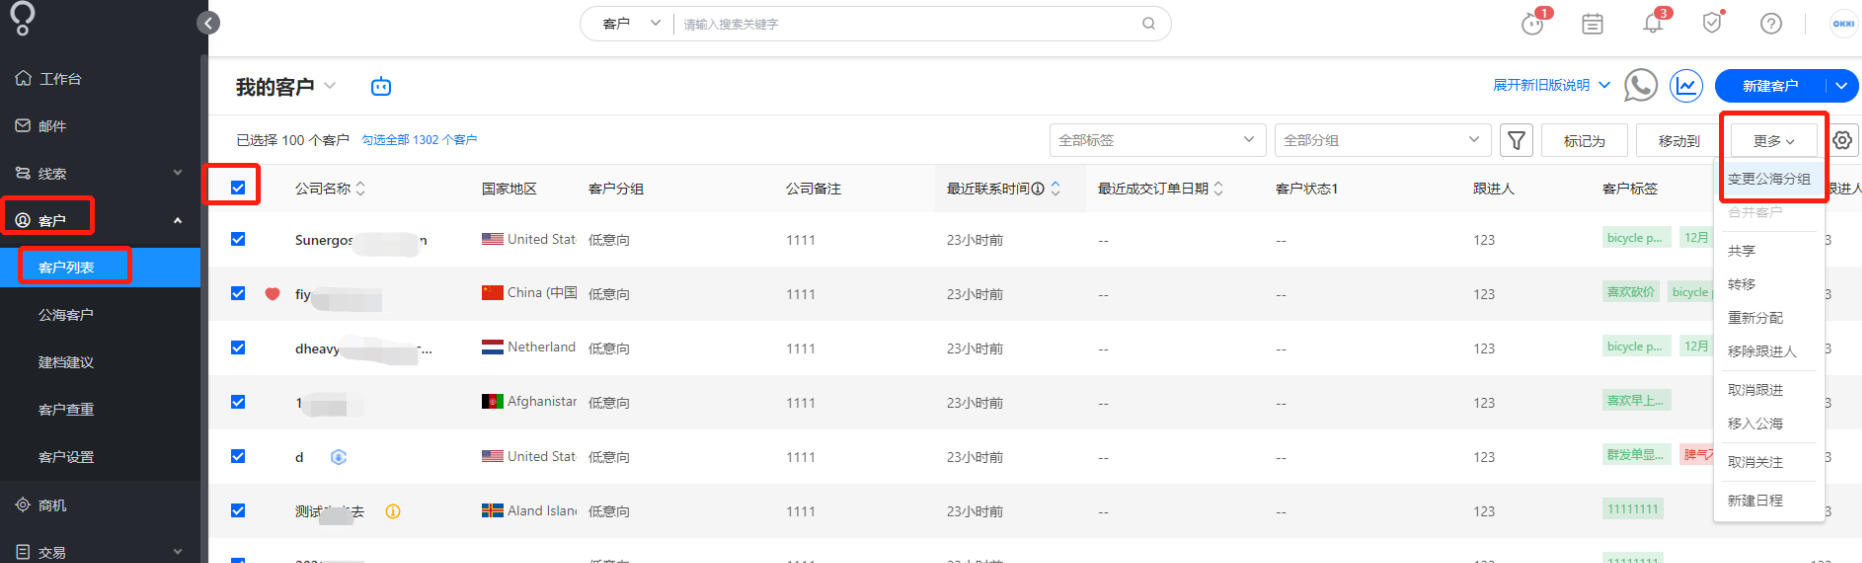The image size is (1862, 563).
Task: Choose 共享 from the 更多 menu
Action: pyautogui.click(x=1769, y=251)
